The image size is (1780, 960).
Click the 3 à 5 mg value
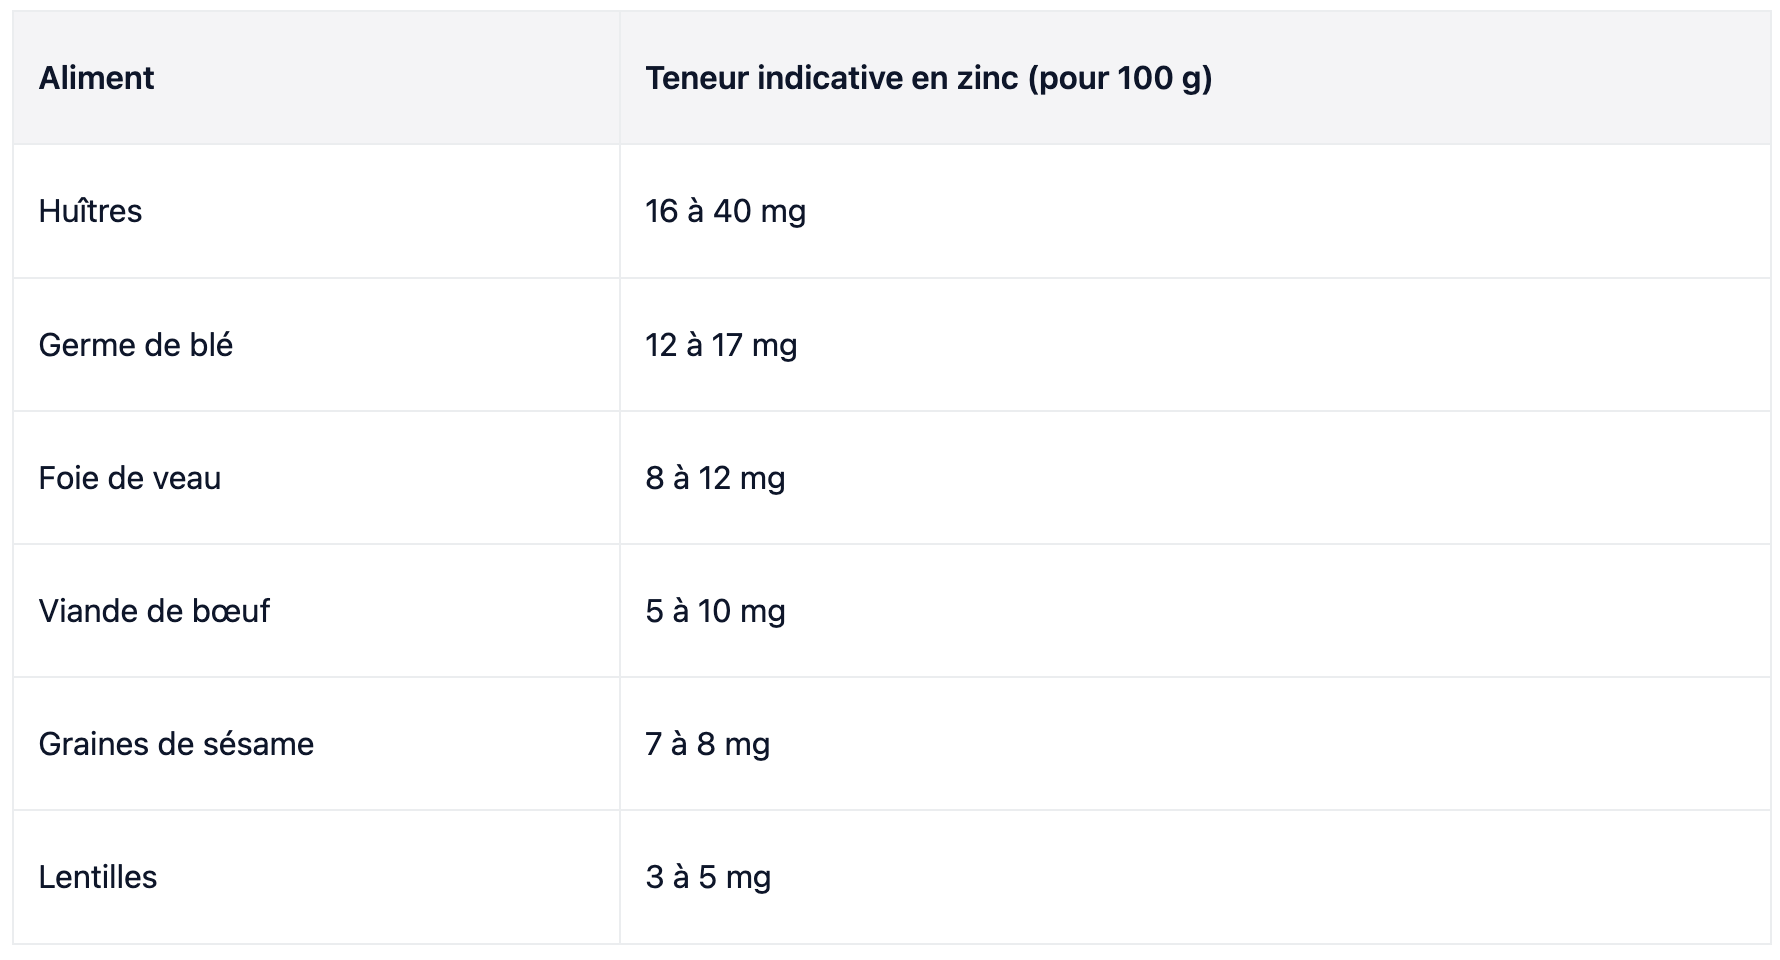708,877
